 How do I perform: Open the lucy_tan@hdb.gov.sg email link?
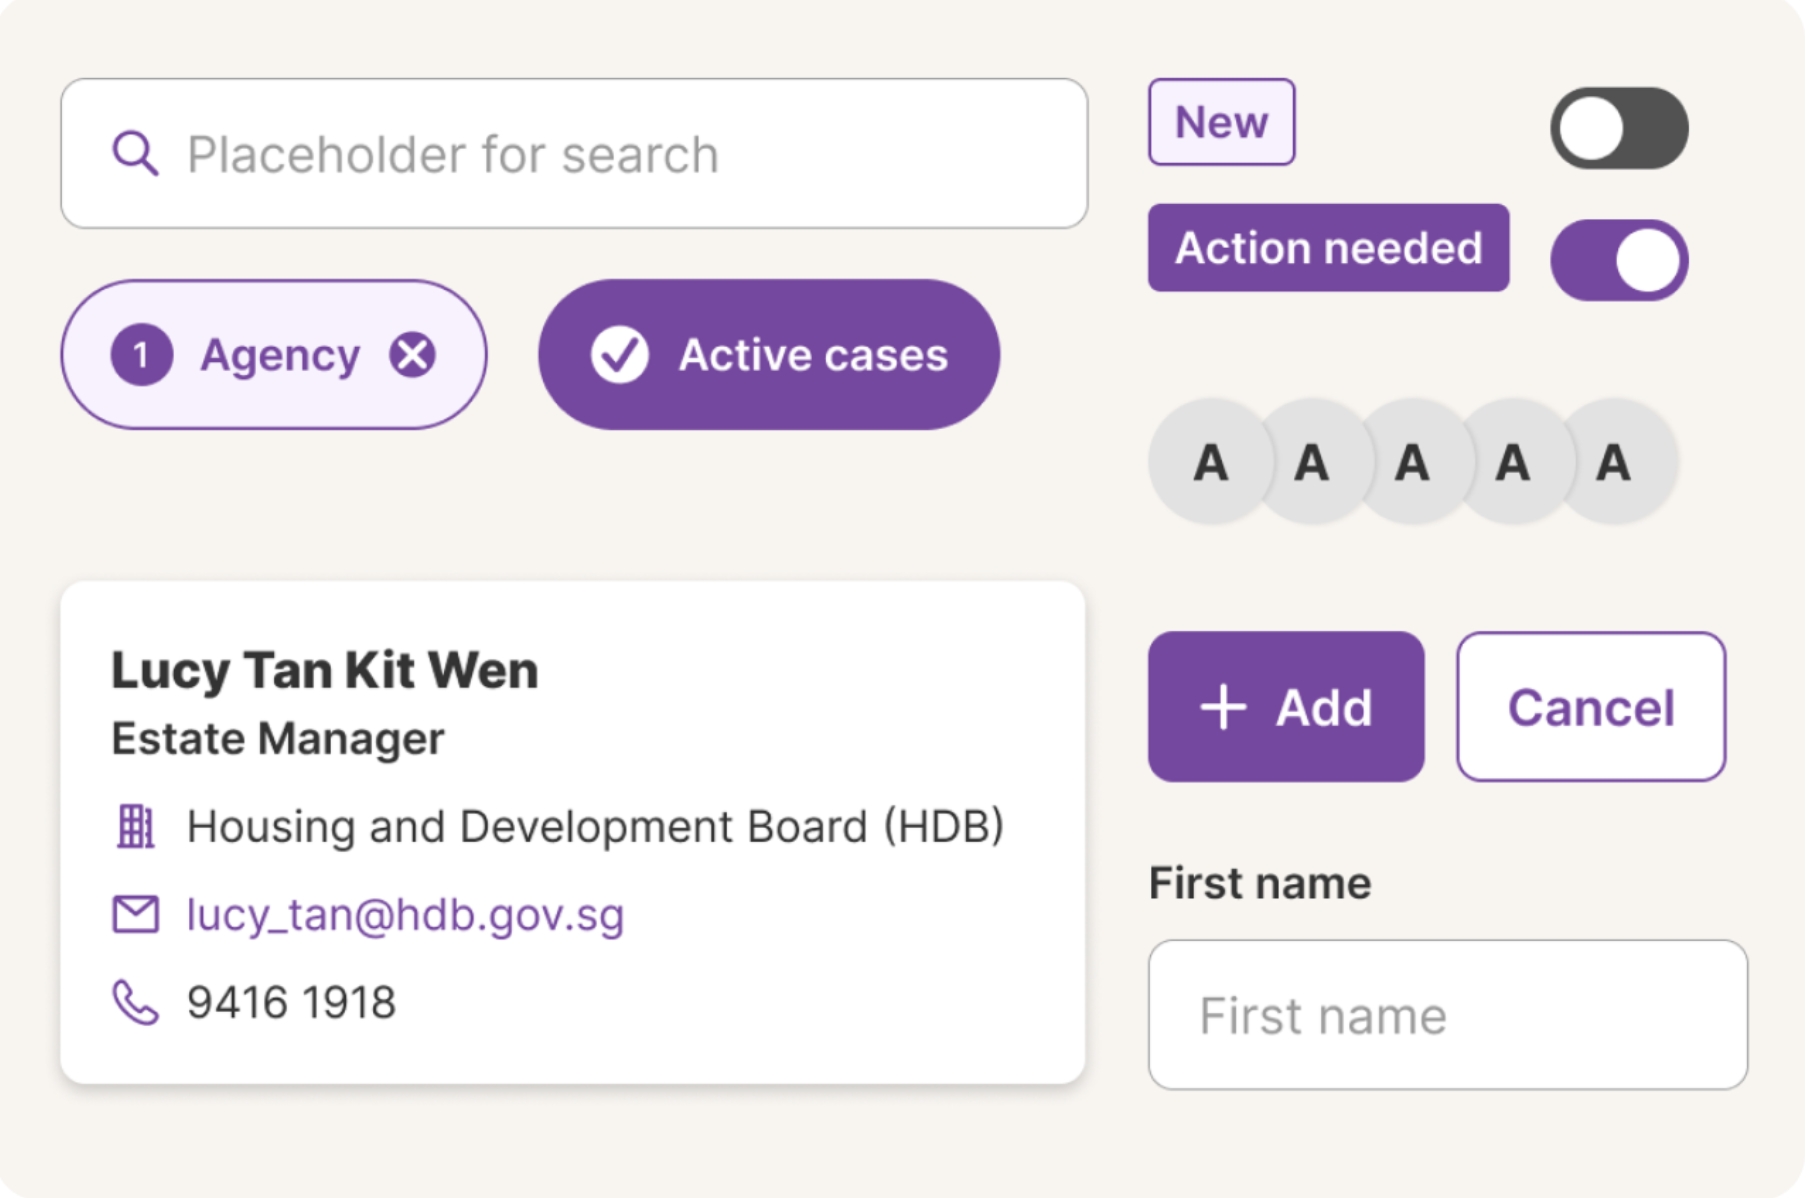(x=405, y=915)
